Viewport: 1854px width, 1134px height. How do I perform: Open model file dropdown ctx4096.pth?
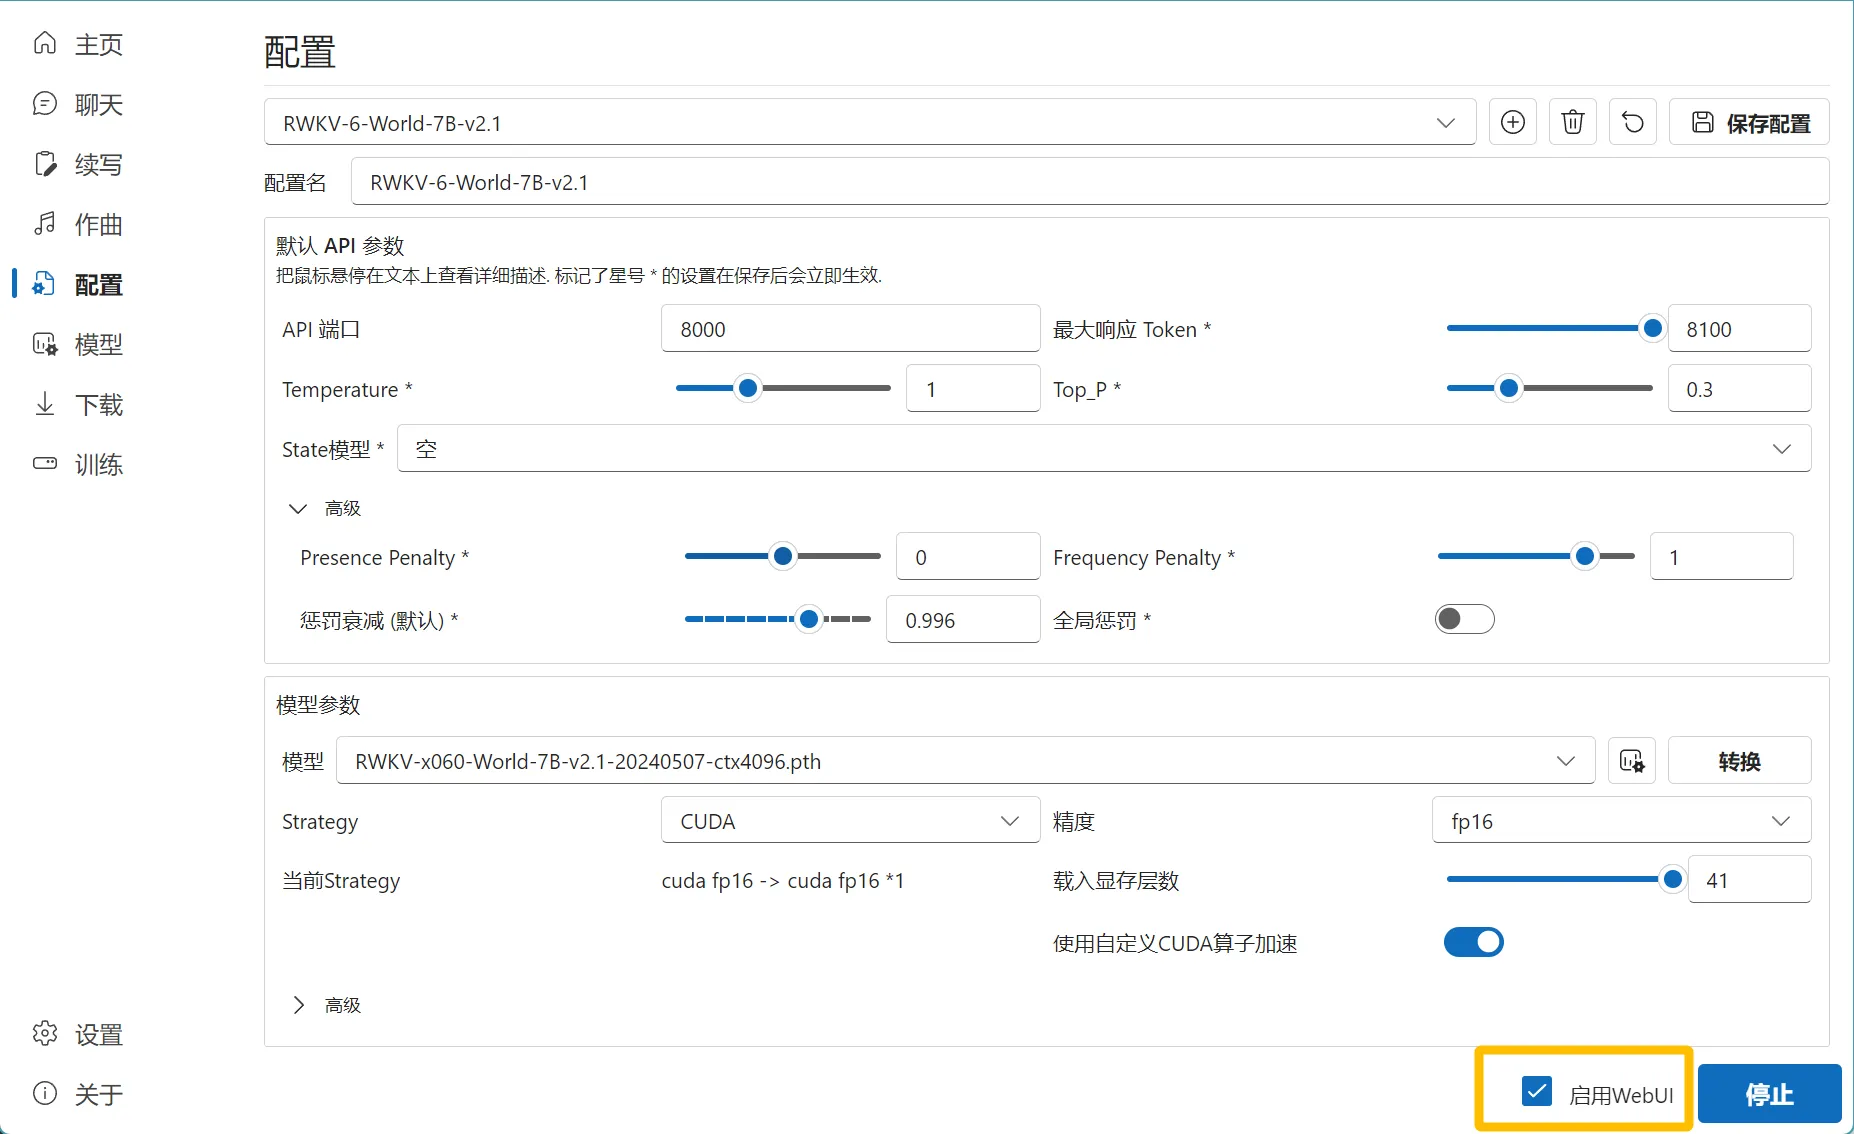966,761
